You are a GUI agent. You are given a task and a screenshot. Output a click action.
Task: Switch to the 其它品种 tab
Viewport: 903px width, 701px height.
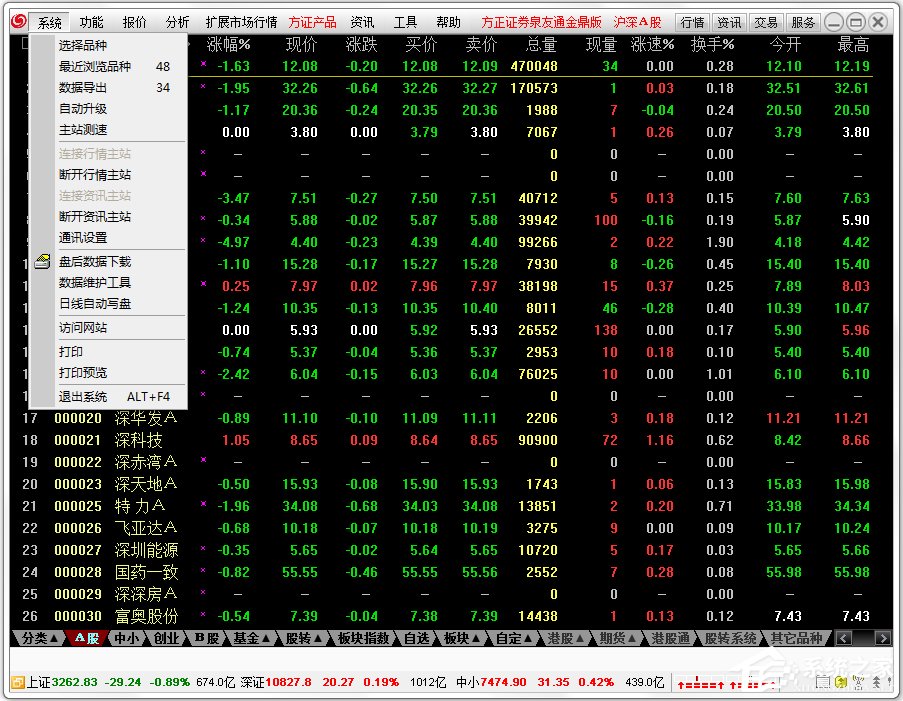pos(796,638)
